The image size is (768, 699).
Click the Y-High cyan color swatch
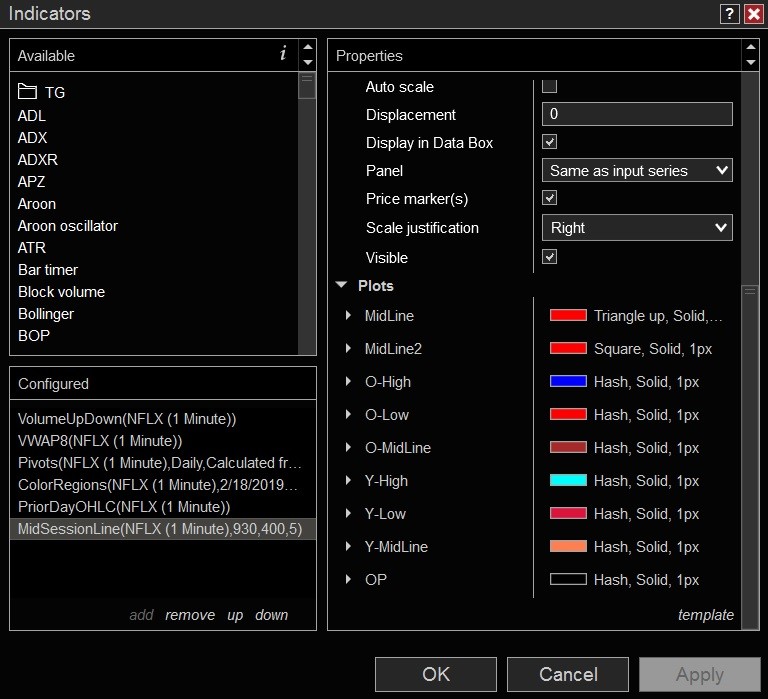pos(568,480)
